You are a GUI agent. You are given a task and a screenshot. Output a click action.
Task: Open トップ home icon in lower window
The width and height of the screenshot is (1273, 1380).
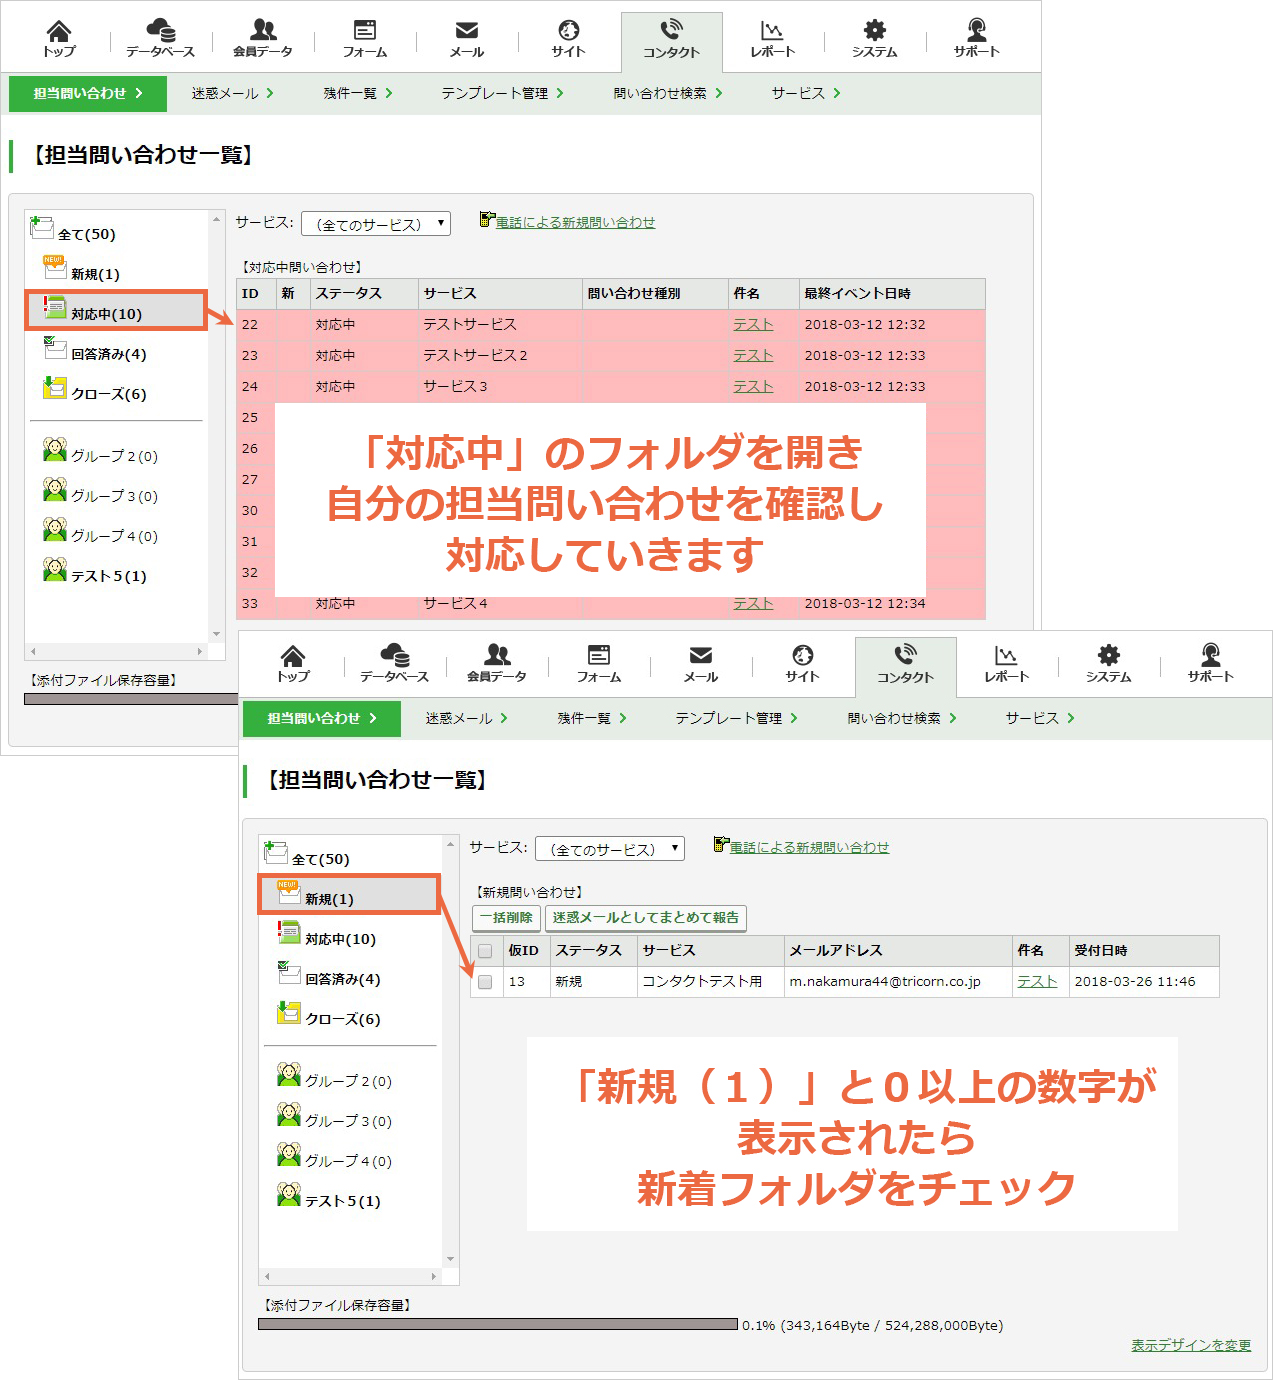tap(293, 664)
